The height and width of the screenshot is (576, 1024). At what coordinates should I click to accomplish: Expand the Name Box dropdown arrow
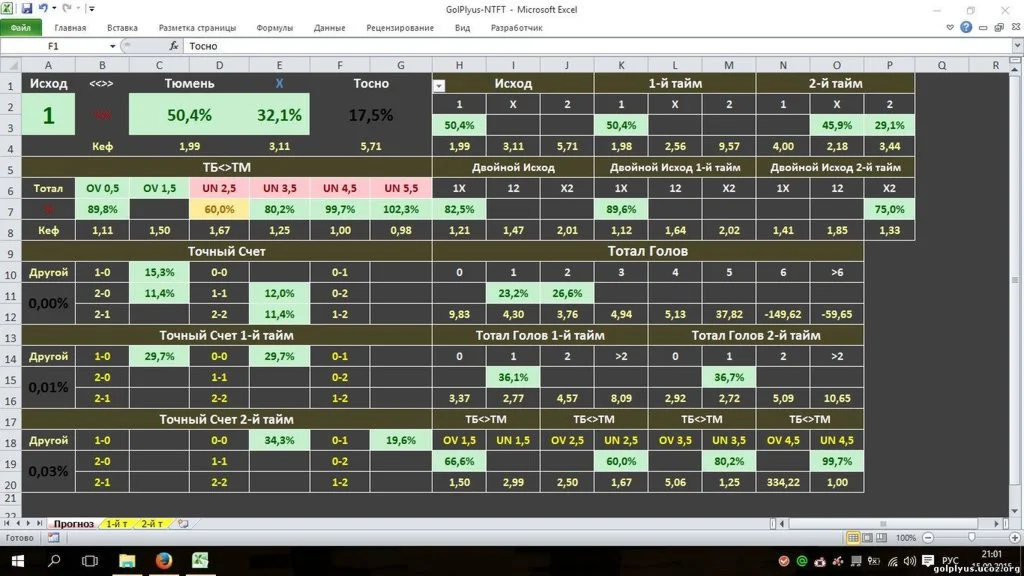click(112, 46)
